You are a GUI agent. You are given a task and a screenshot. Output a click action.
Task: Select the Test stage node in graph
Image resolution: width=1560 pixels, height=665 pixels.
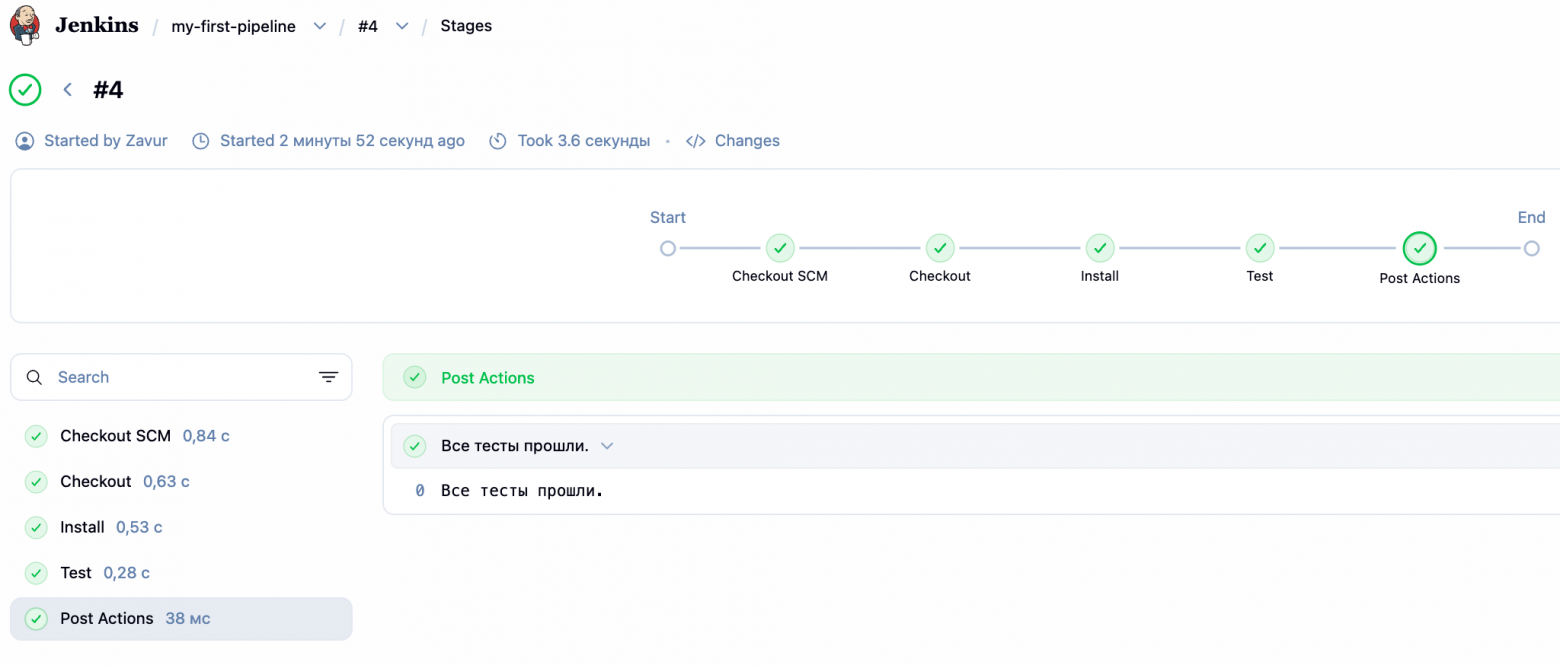[1260, 248]
